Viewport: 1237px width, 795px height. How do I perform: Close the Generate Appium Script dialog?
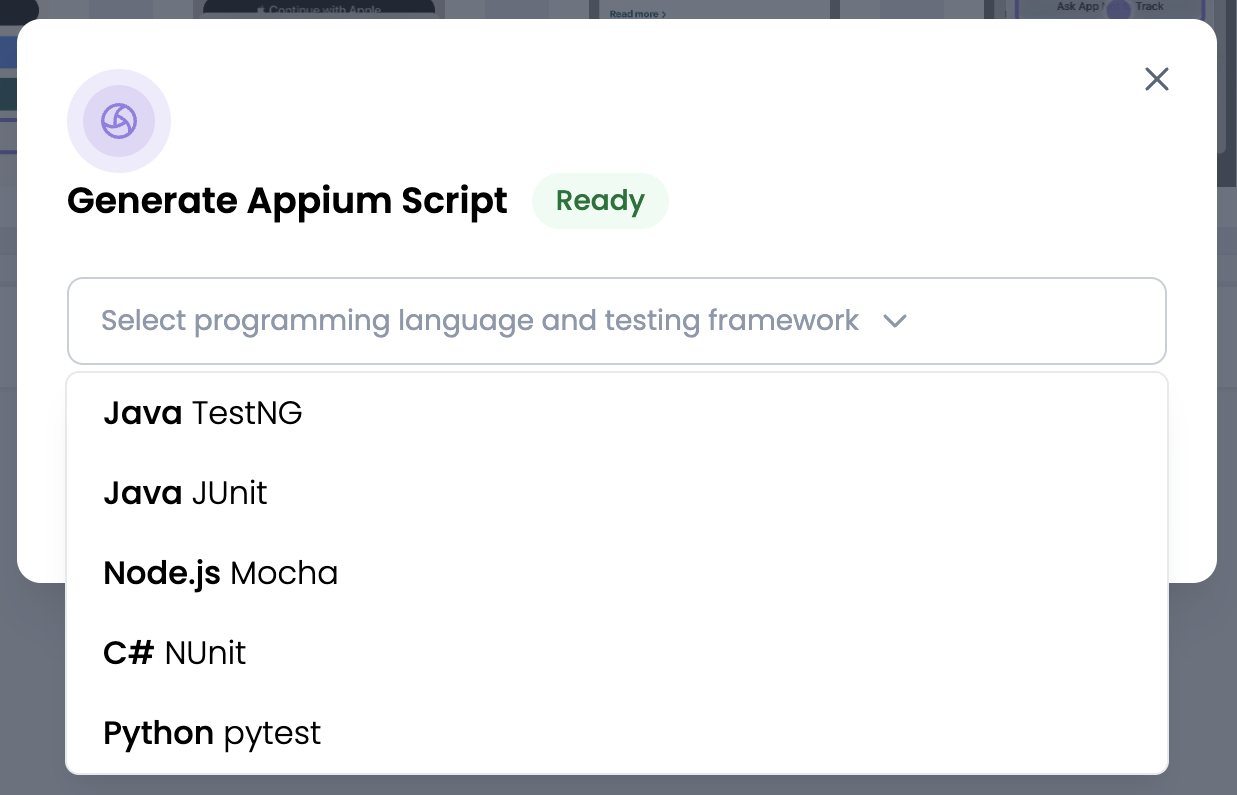coord(1156,79)
